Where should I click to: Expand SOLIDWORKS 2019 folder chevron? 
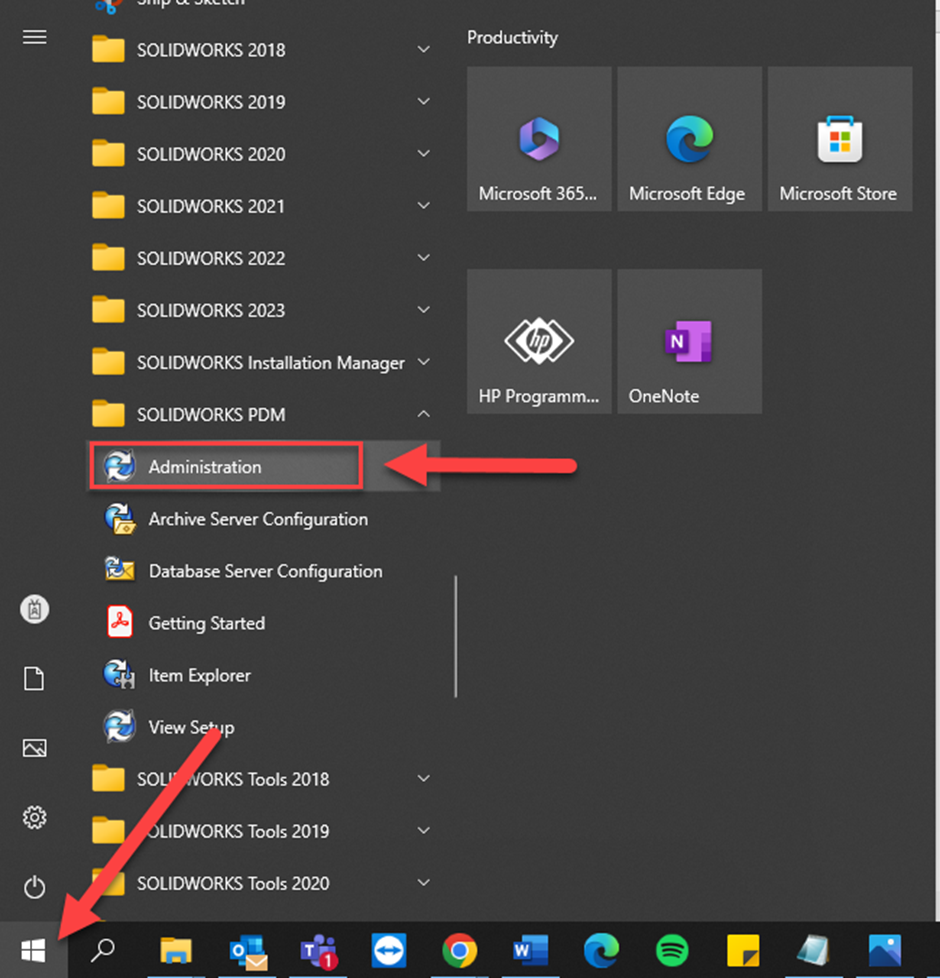pos(424,101)
